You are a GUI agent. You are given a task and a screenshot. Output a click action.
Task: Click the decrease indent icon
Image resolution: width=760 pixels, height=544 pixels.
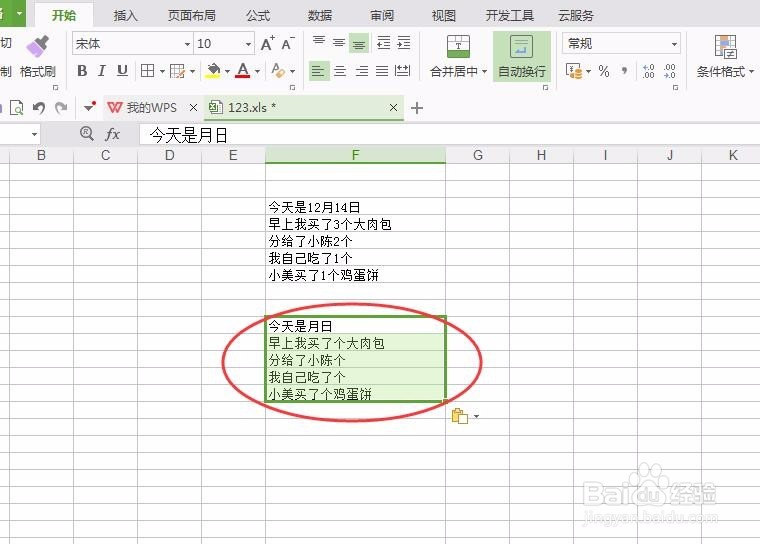(x=383, y=43)
